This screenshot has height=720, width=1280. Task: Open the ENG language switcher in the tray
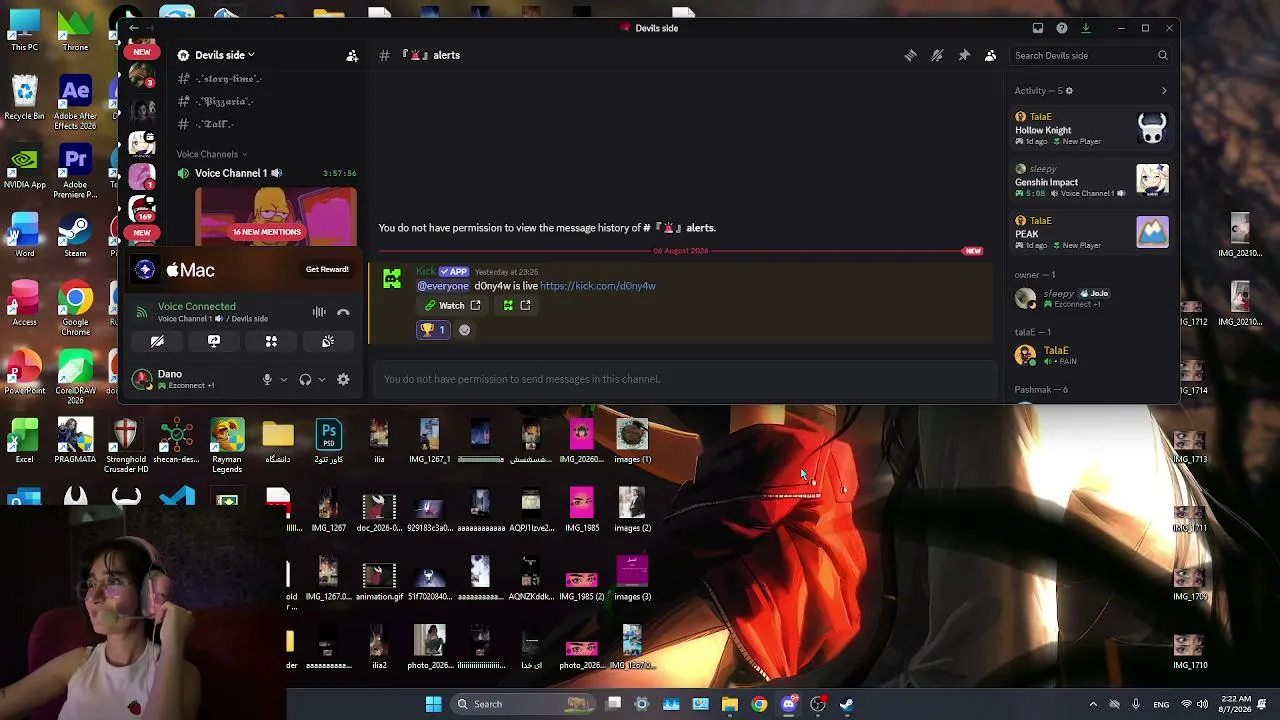click(x=1161, y=704)
